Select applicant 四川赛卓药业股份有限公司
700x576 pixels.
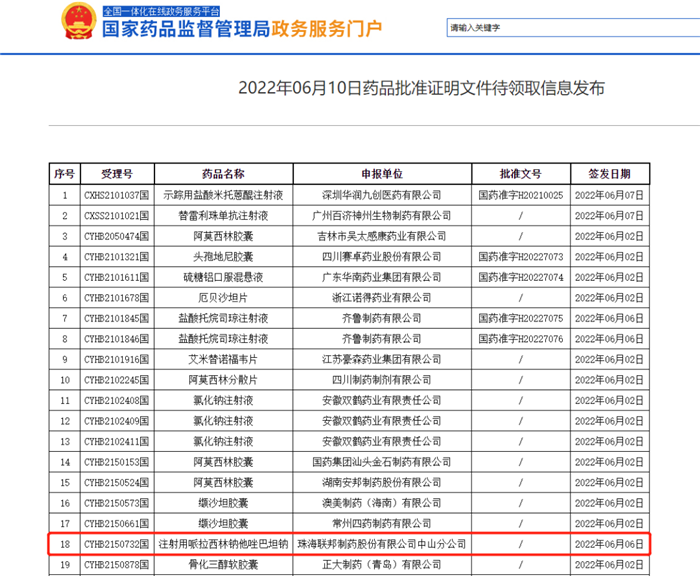point(382,257)
